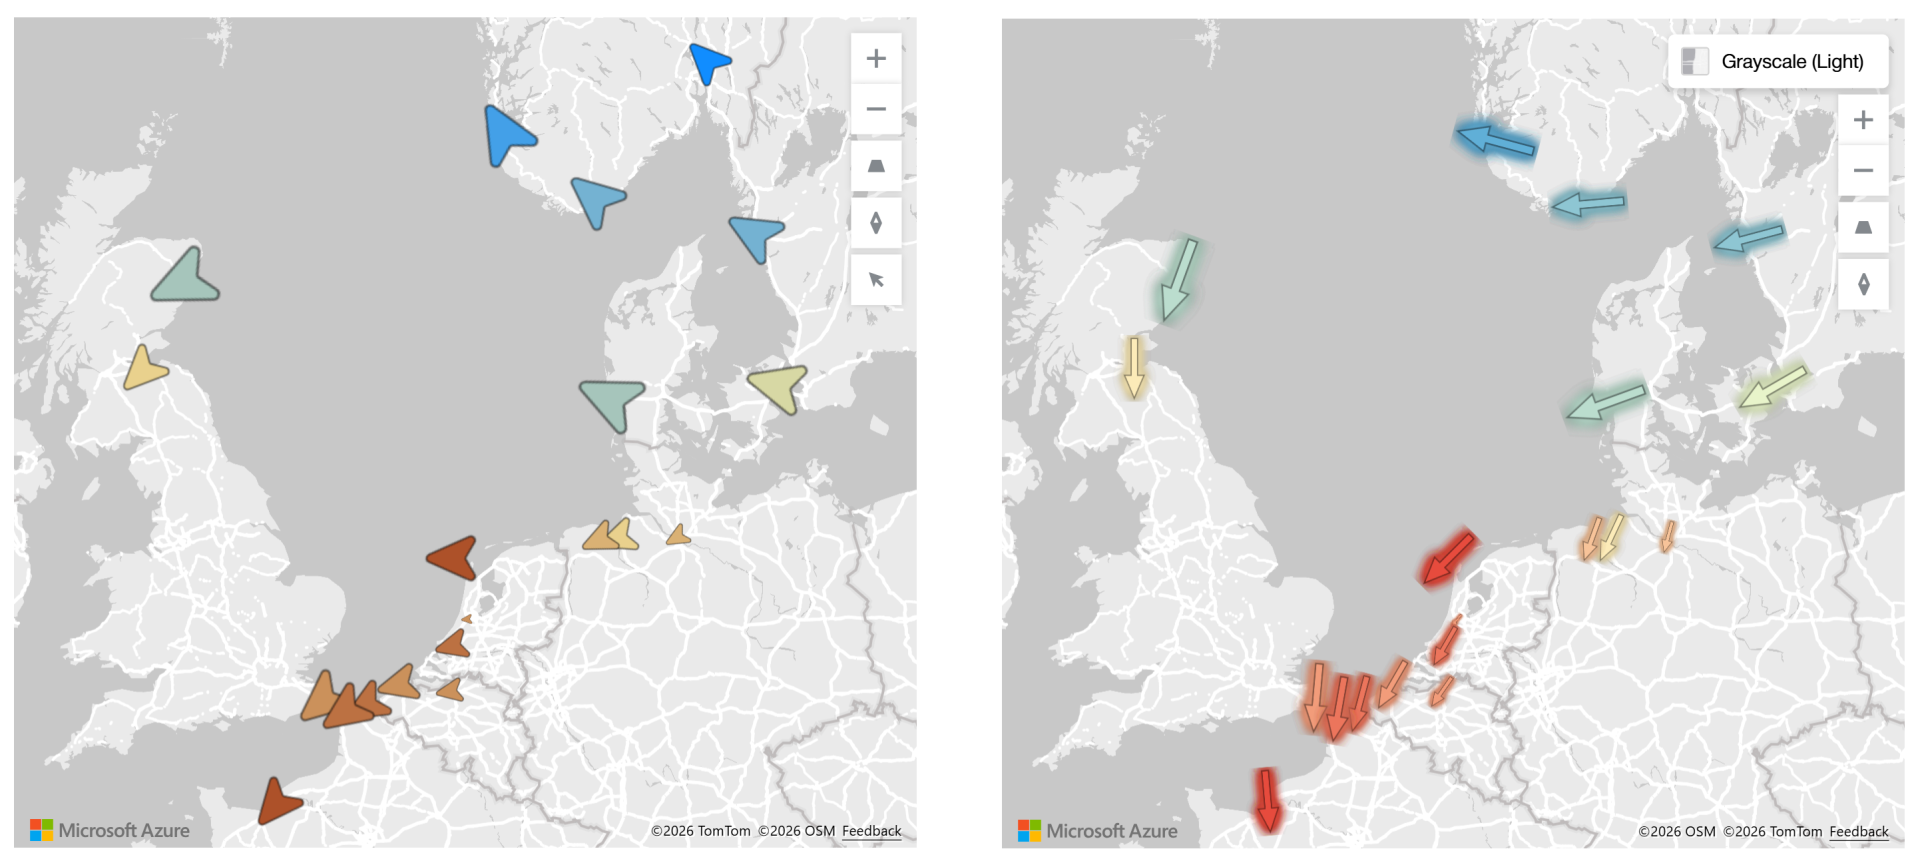Click the pale yellow-green arrow in right map
Viewport: 1920px width, 865px height.
pyautogui.click(x=1772, y=388)
